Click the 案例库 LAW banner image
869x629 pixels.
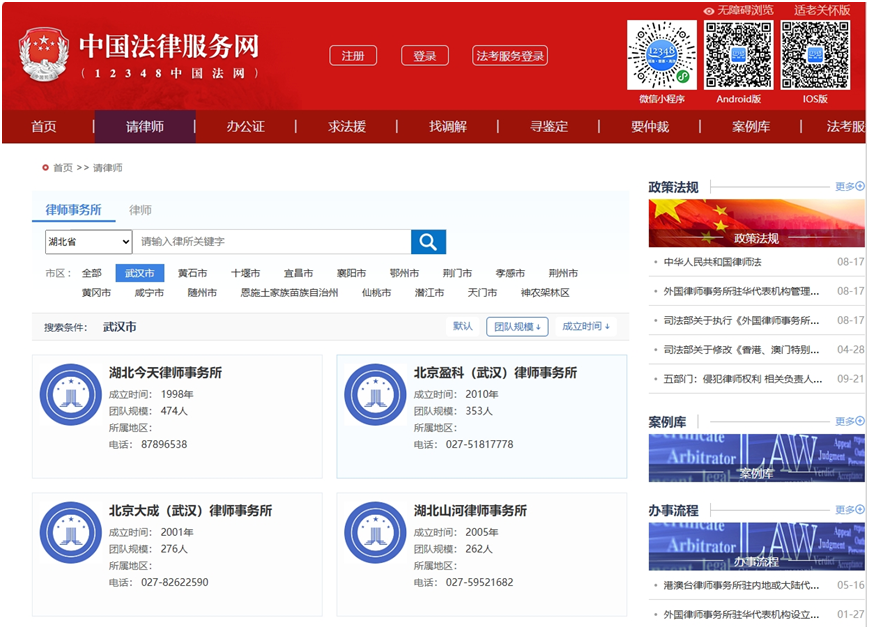[x=756, y=458]
